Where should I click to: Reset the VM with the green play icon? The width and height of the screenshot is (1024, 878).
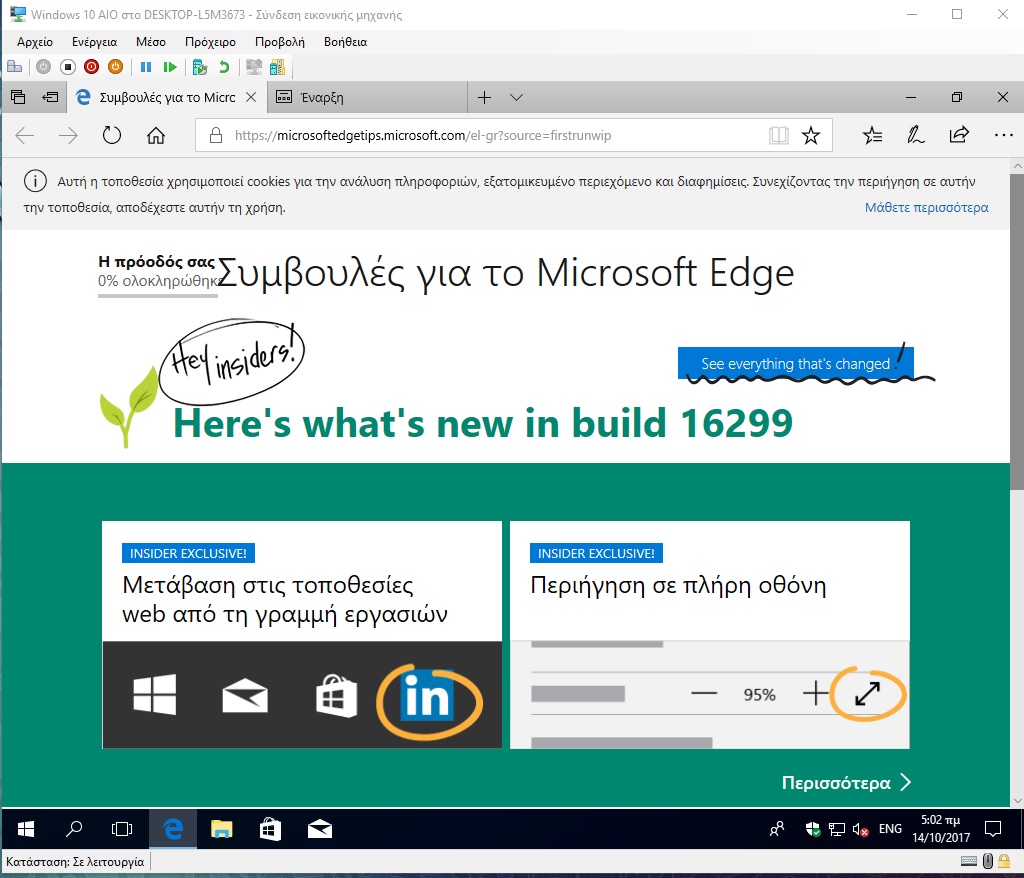click(x=170, y=67)
